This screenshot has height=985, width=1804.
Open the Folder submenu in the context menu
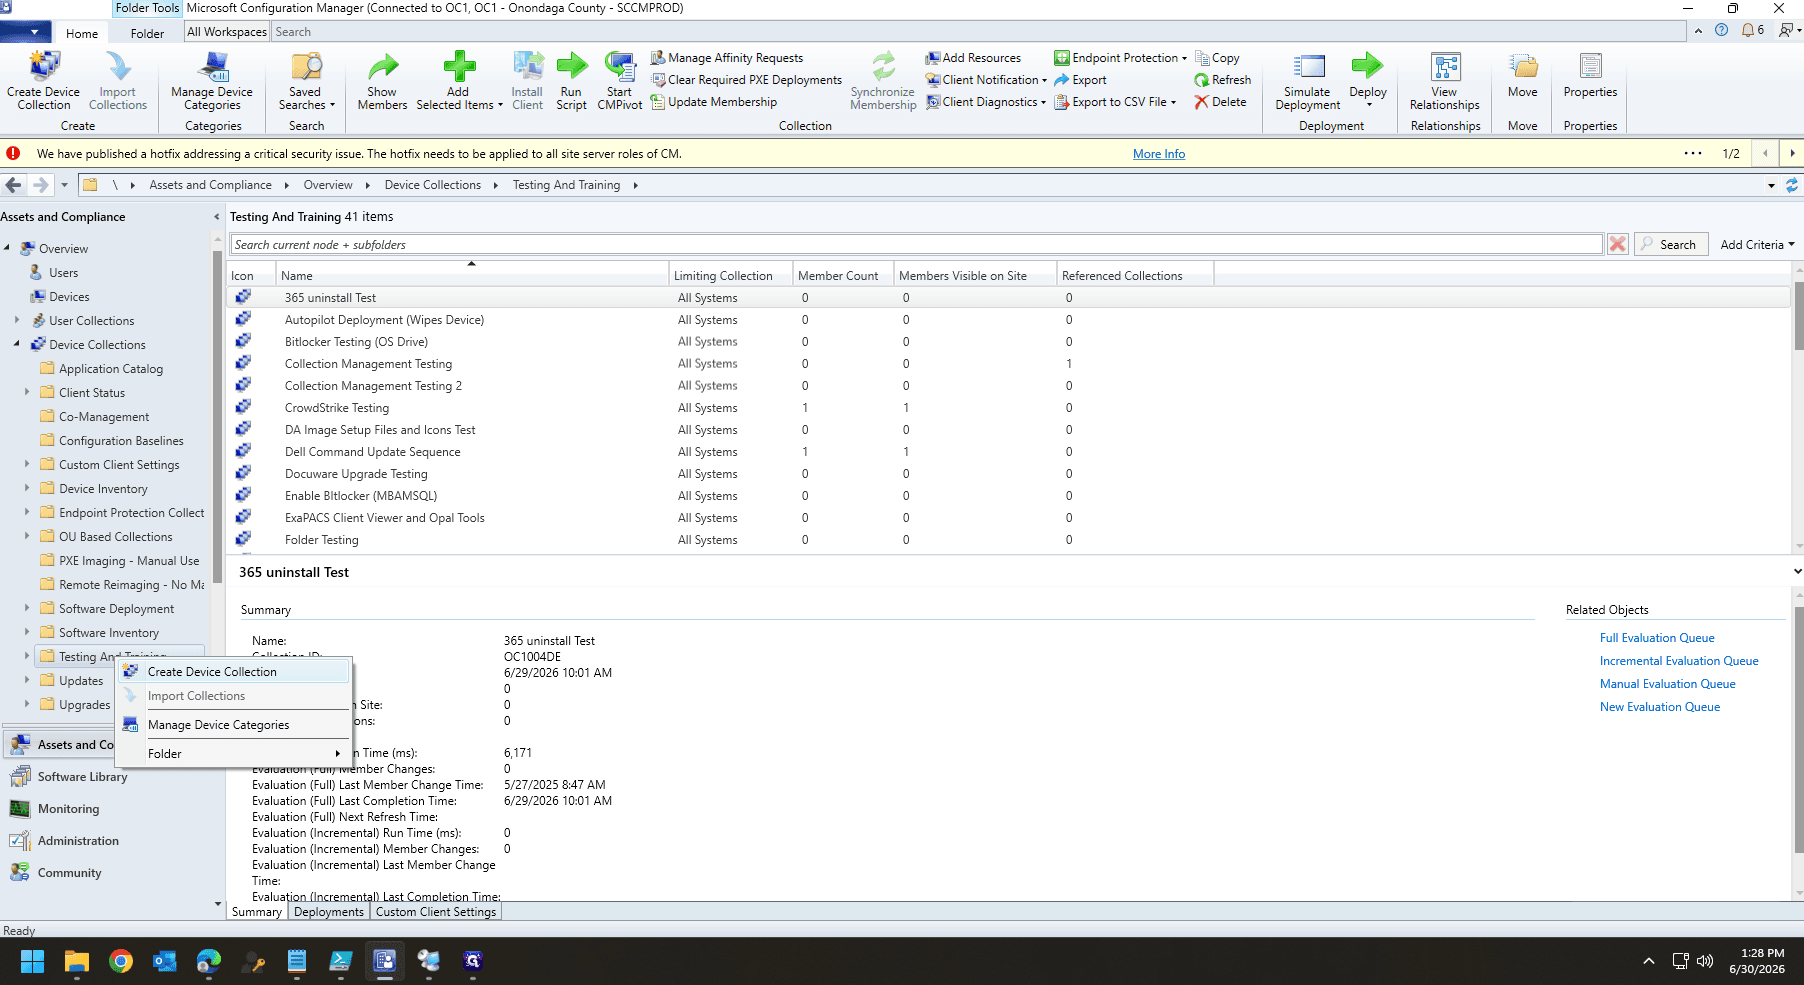coord(234,754)
